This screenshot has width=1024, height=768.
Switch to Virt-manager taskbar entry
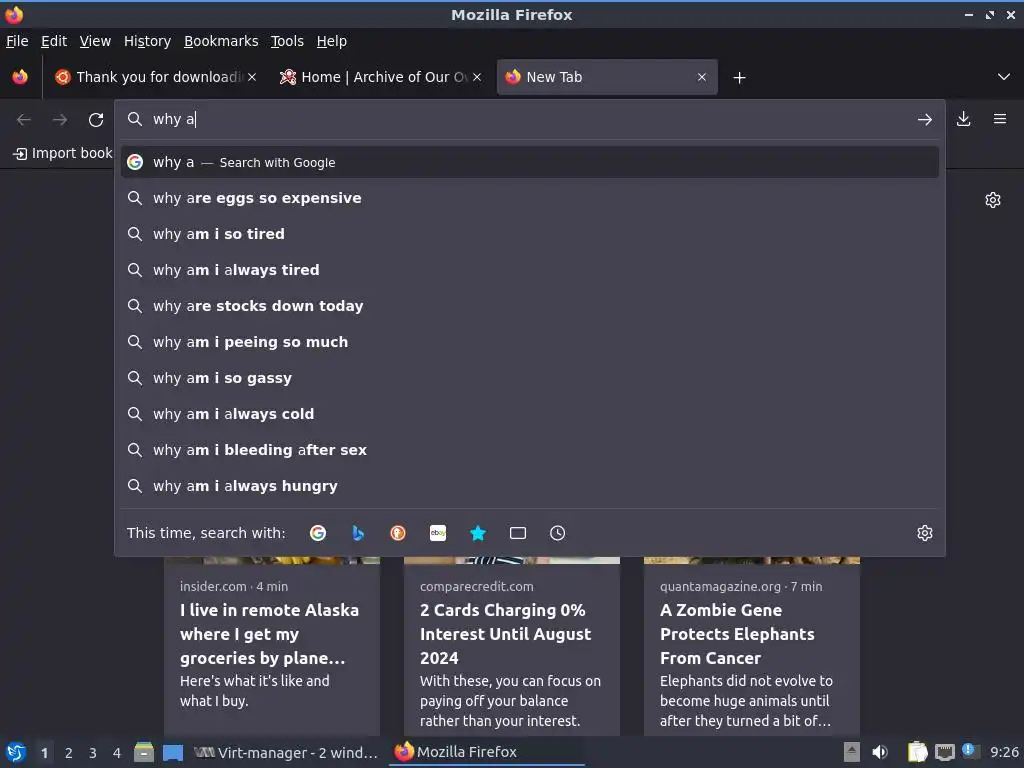pos(286,752)
